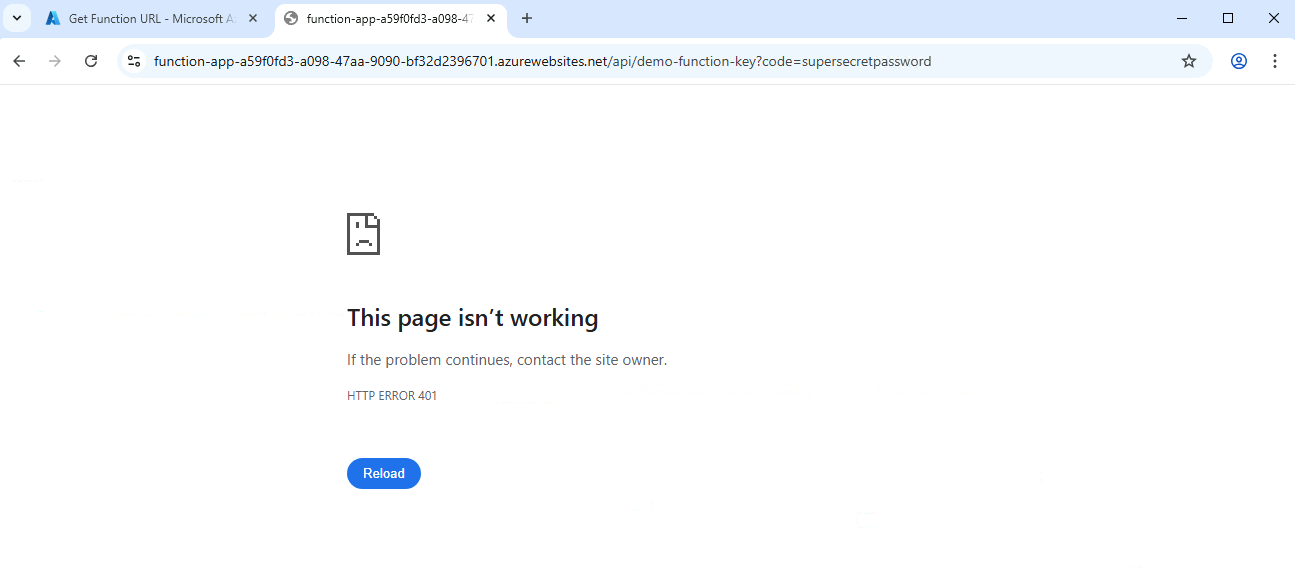Close the function-app tab
The image size is (1295, 579).
[491, 18]
